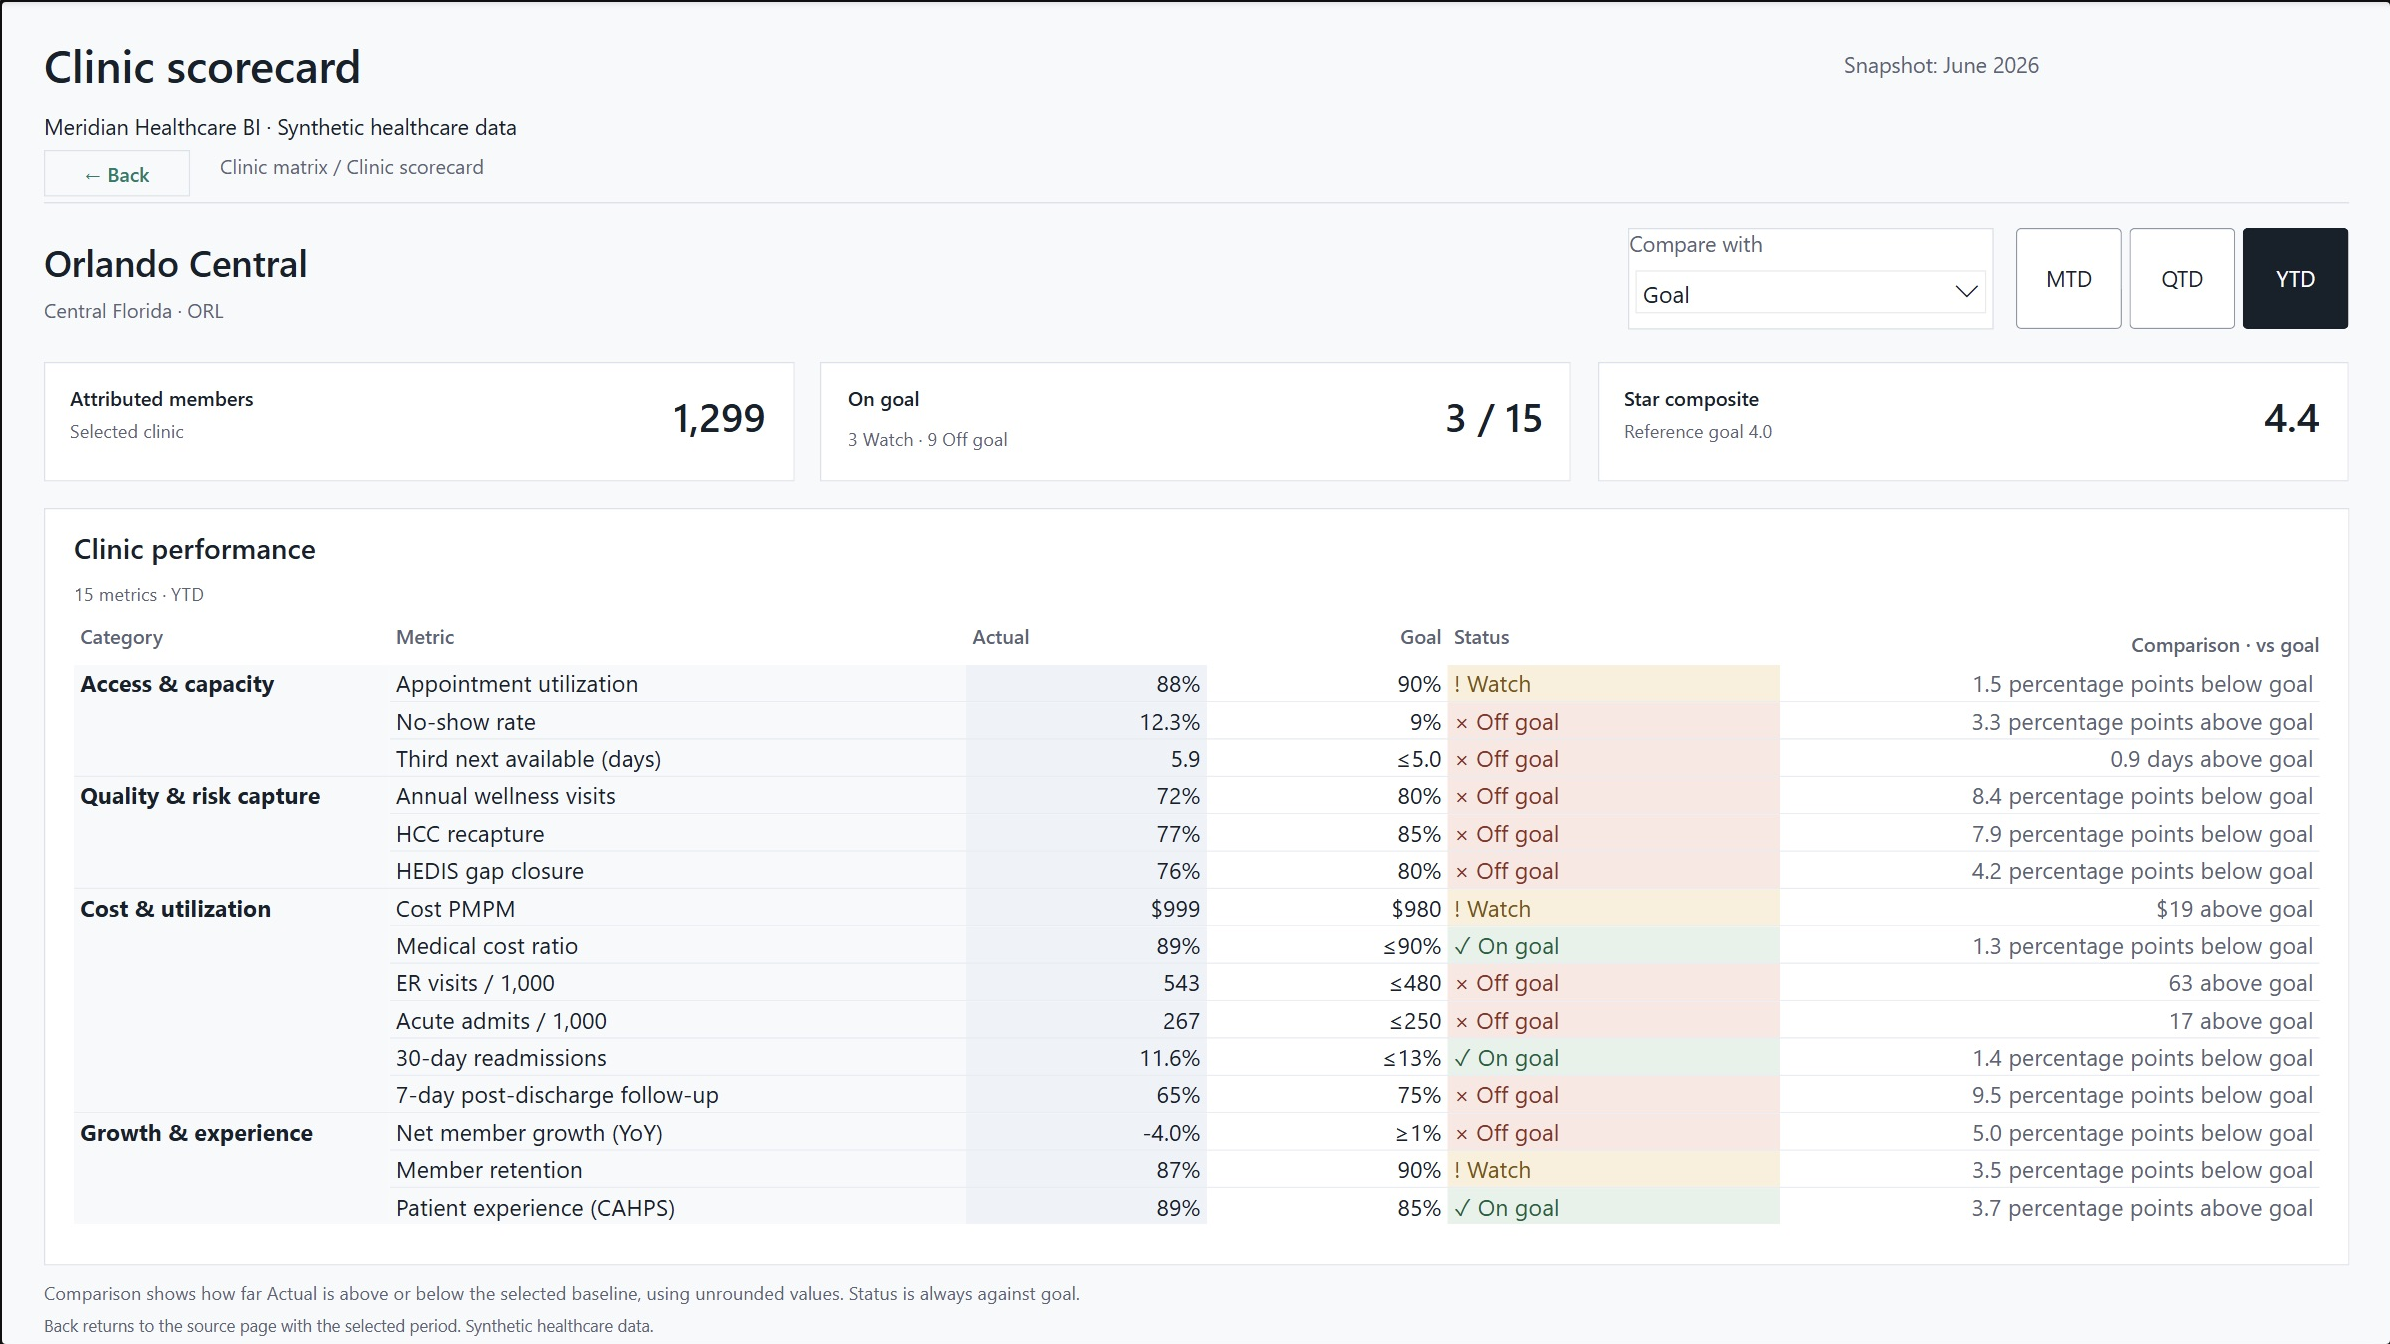Click Third next available (days) metric

pyautogui.click(x=528, y=759)
